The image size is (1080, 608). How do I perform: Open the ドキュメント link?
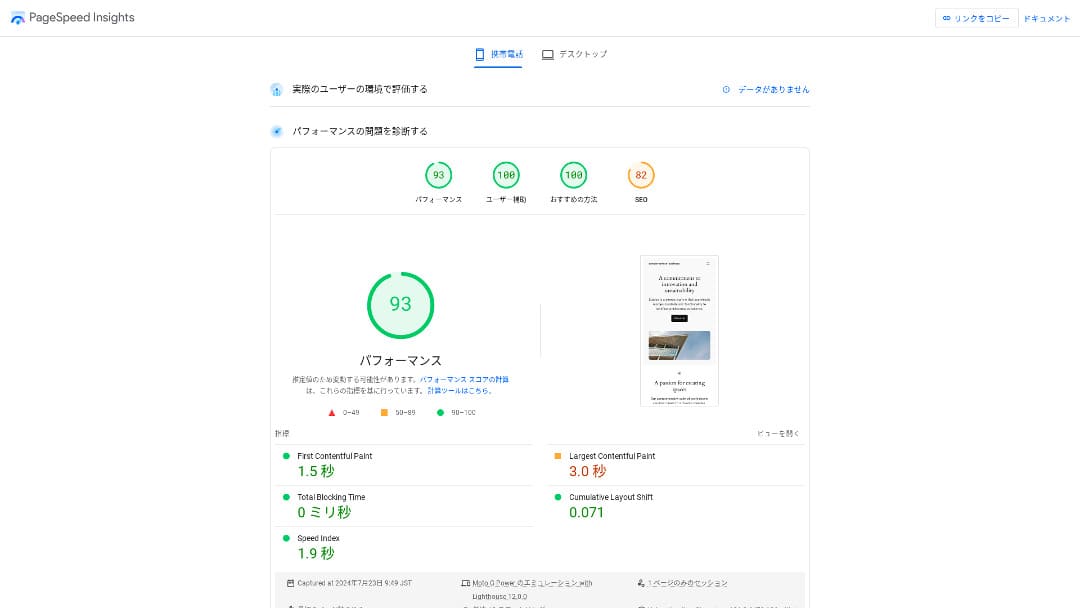1046,18
